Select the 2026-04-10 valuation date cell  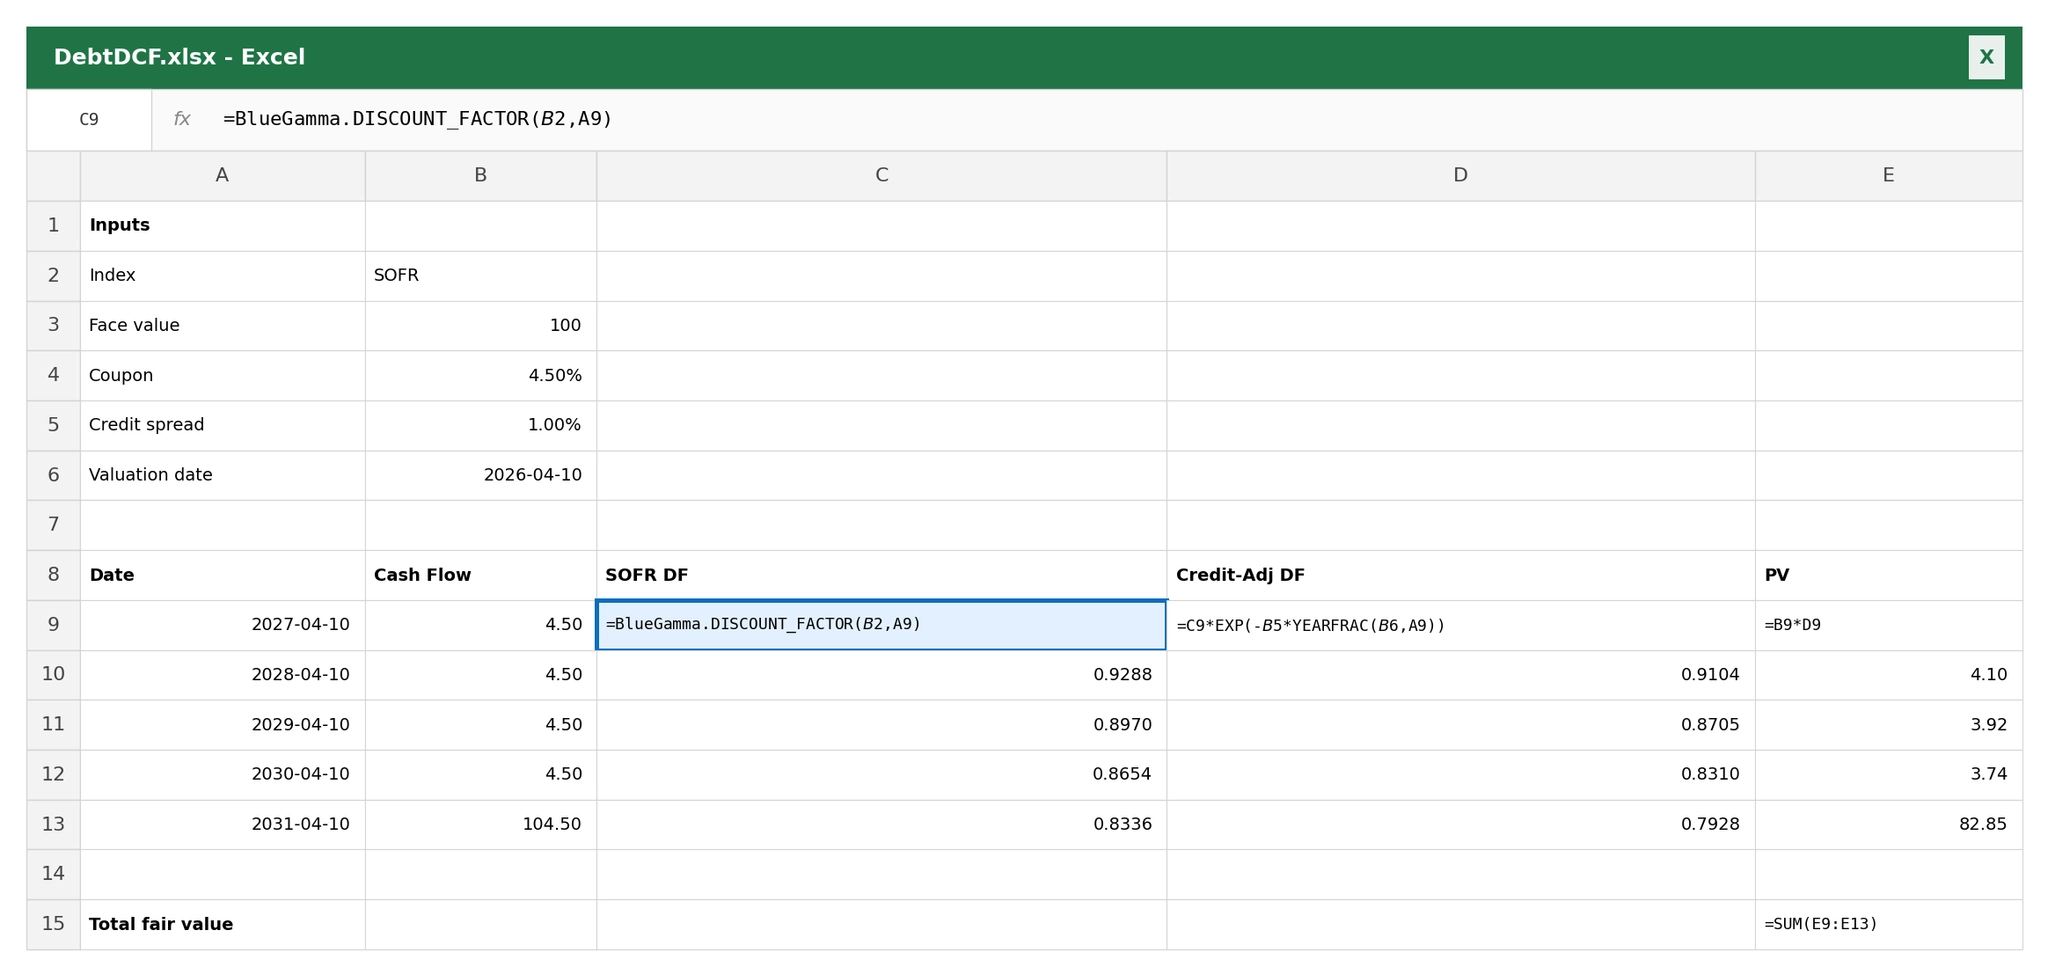coord(481,475)
